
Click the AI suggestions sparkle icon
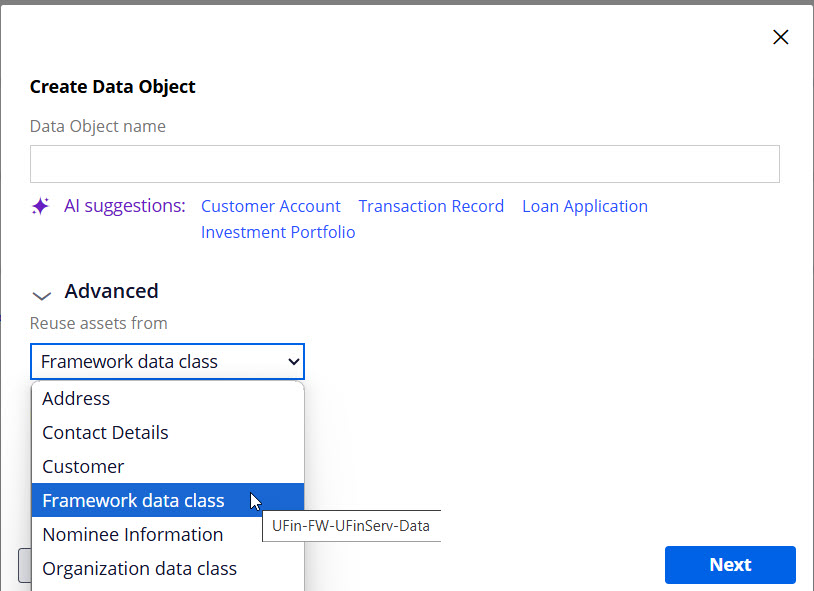coord(40,206)
